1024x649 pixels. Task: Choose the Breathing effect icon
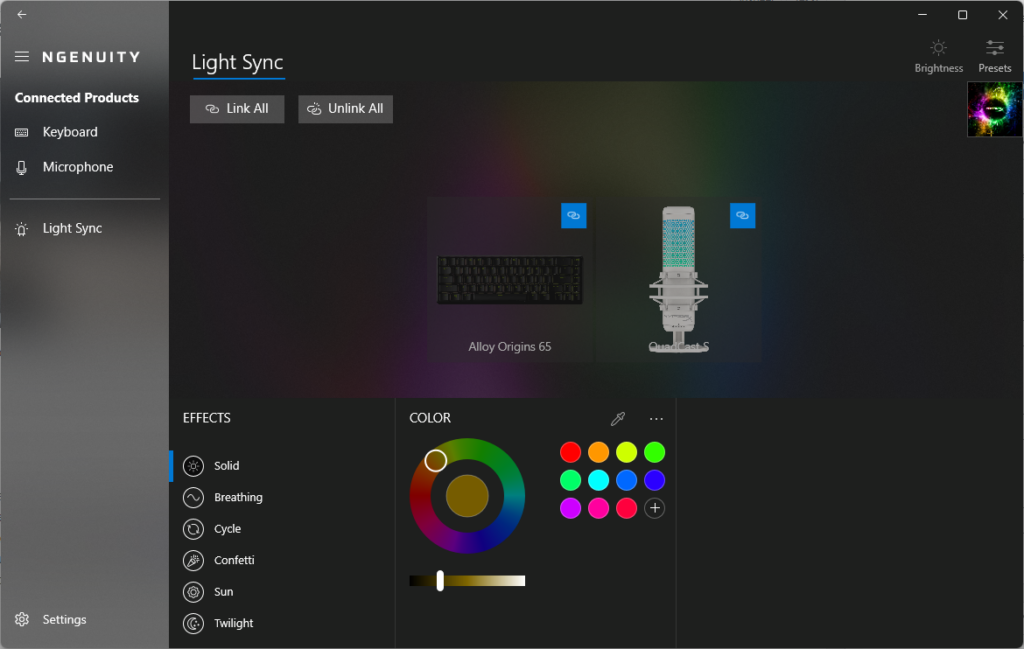point(193,498)
